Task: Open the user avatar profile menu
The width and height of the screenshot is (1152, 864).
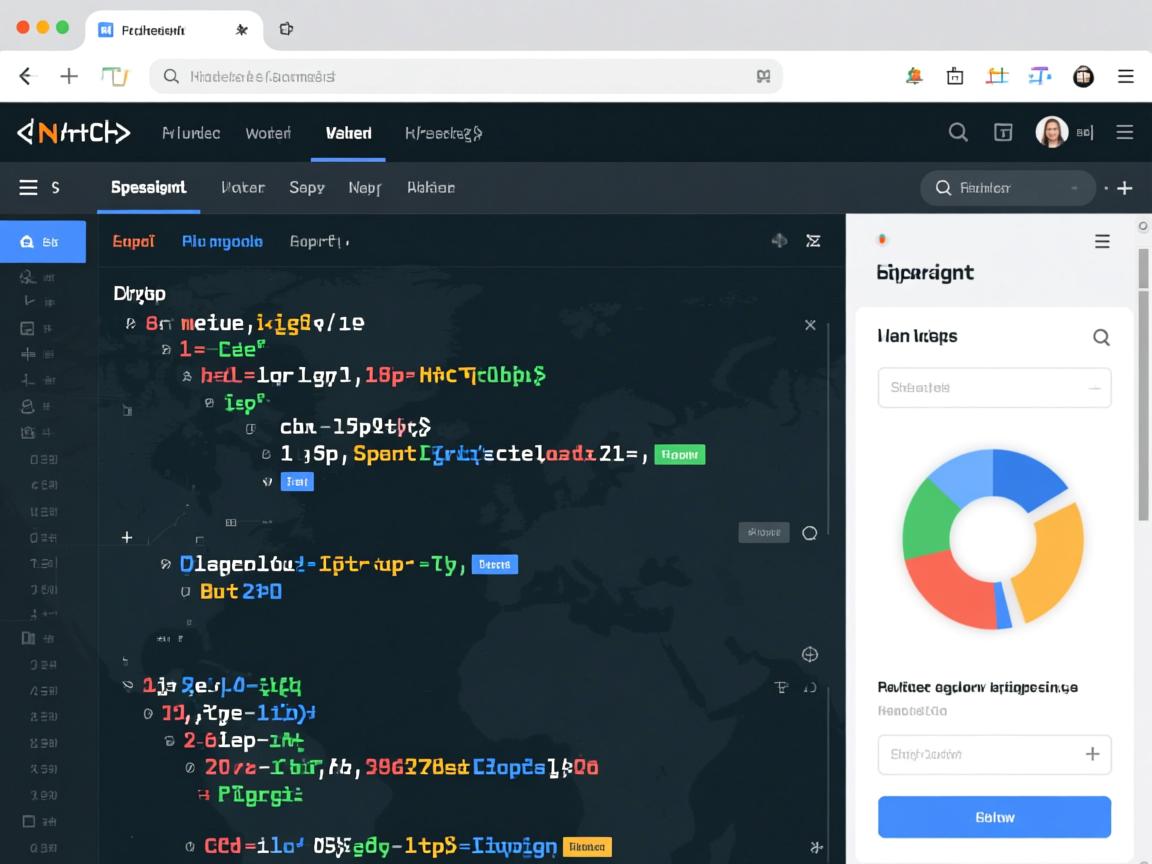Action: pos(1051,132)
